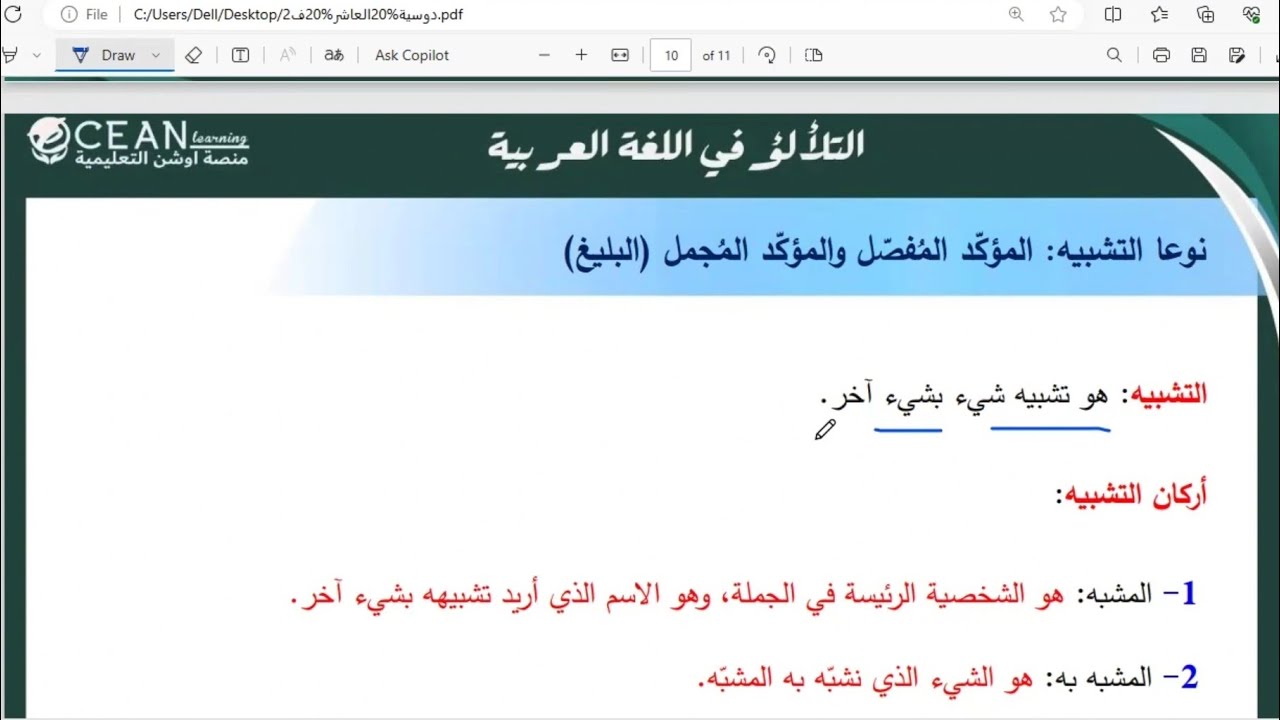Click the Ask Copilot button
This screenshot has width=1280, height=720.
[x=412, y=55]
